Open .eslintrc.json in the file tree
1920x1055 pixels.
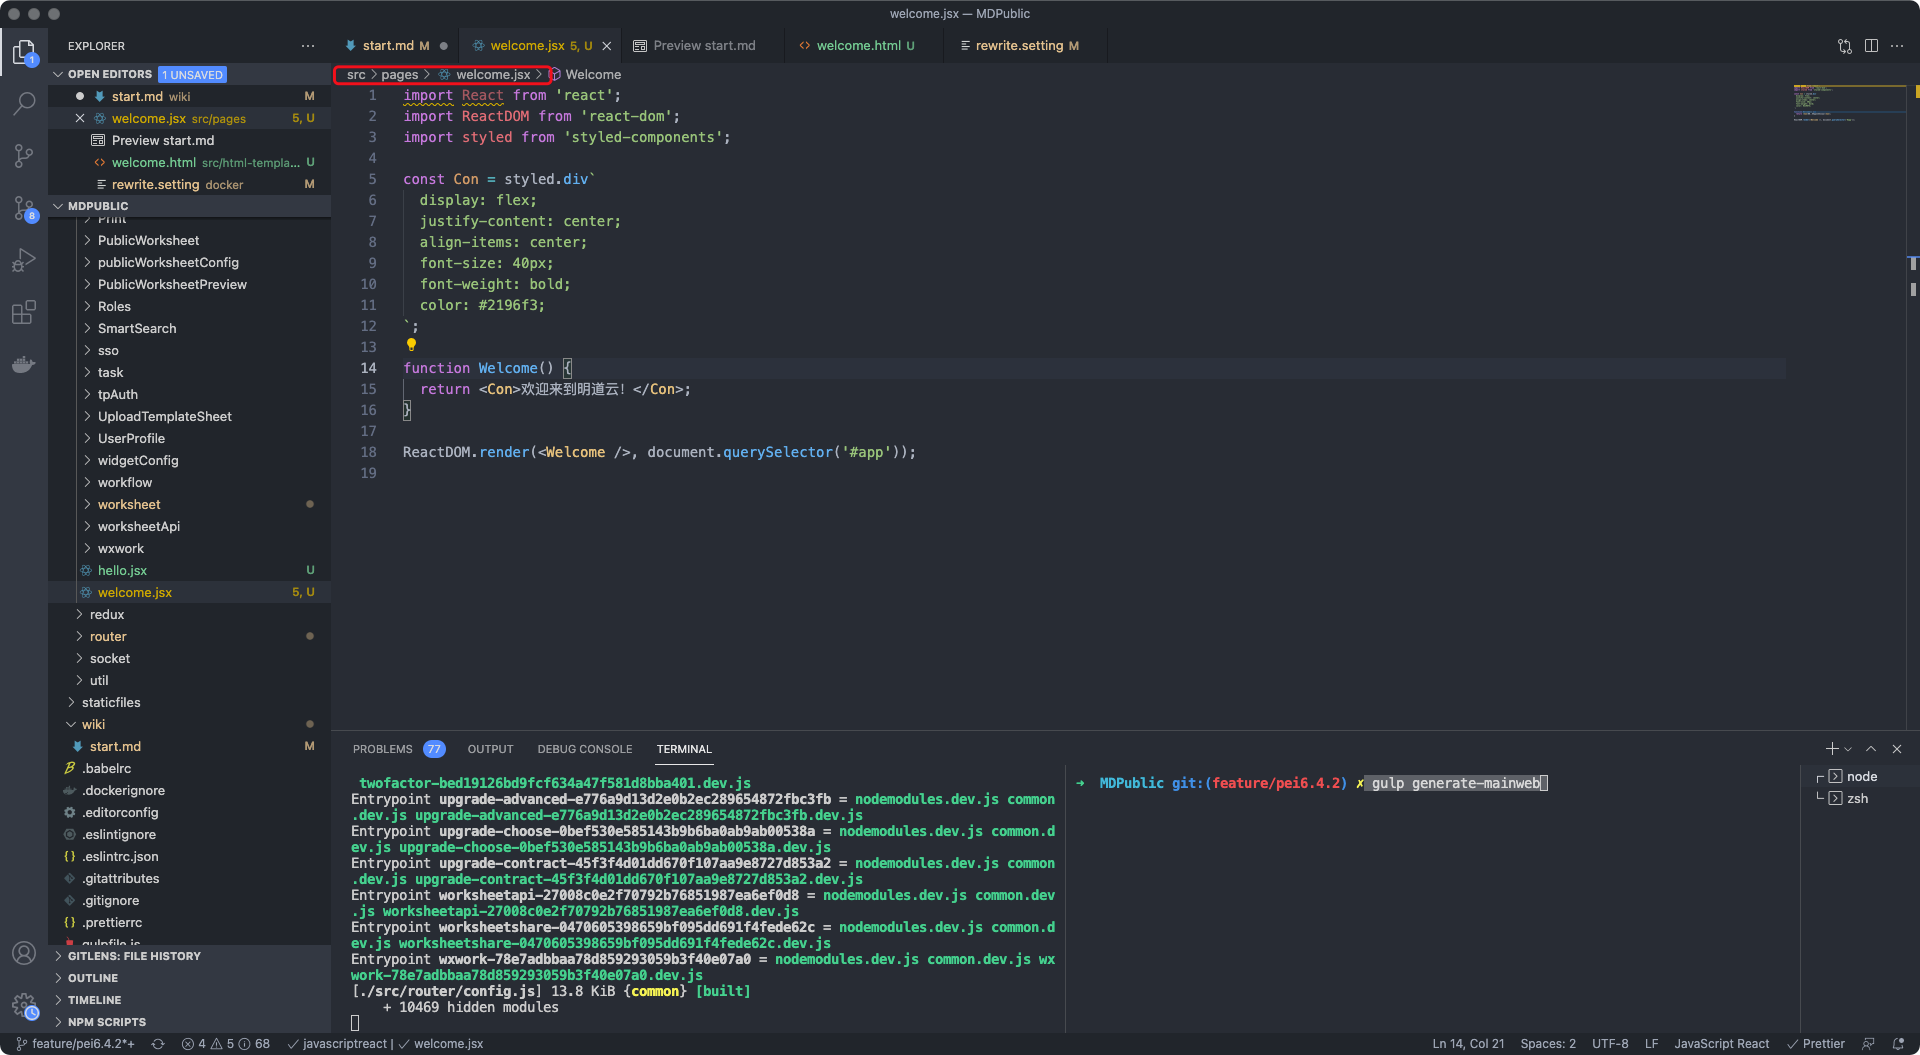pos(120,856)
